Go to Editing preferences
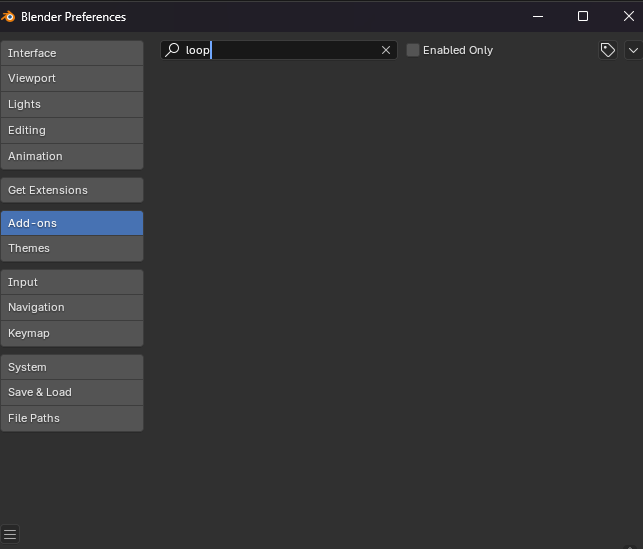 coord(72,130)
